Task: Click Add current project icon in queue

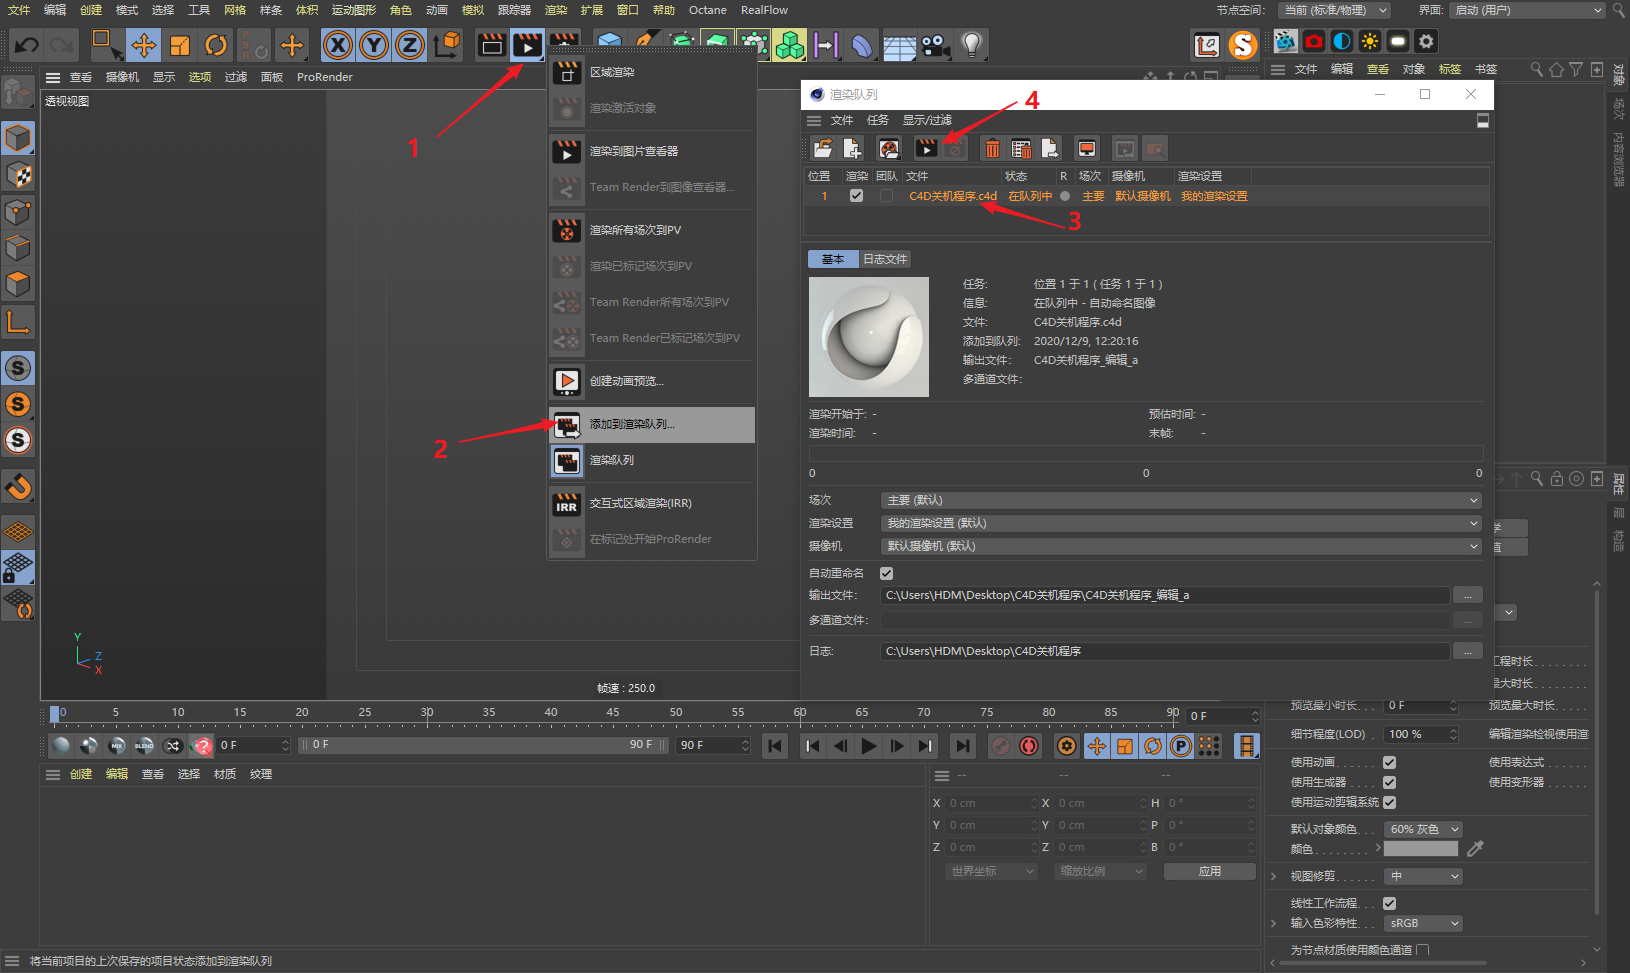Action: point(853,149)
